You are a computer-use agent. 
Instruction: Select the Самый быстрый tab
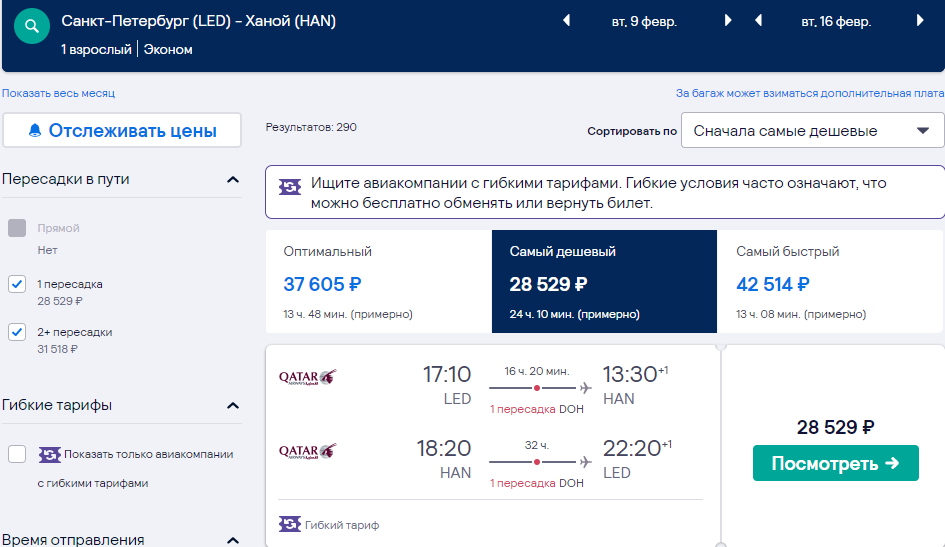[829, 281]
